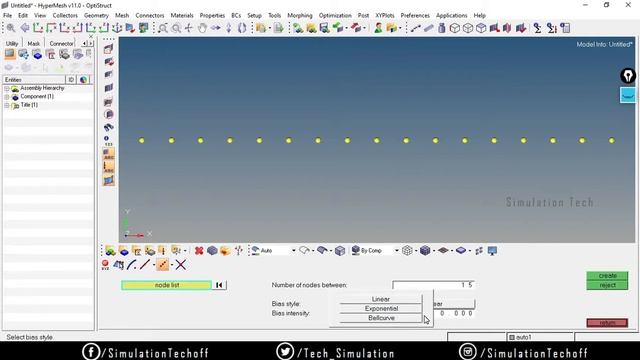Screen dimensions: 640x360
Task: Open the Morphing menu
Action: [300, 16]
